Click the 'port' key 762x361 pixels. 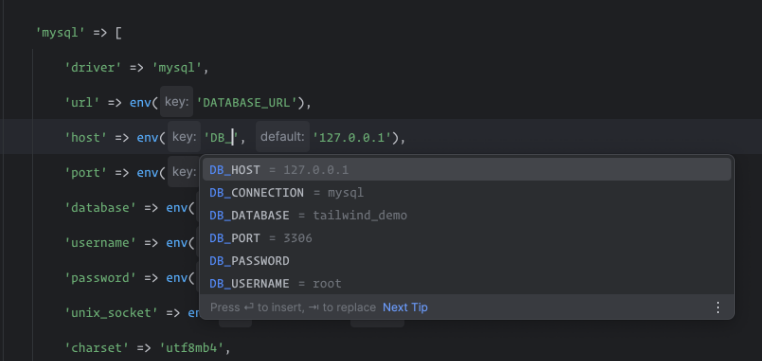86,172
